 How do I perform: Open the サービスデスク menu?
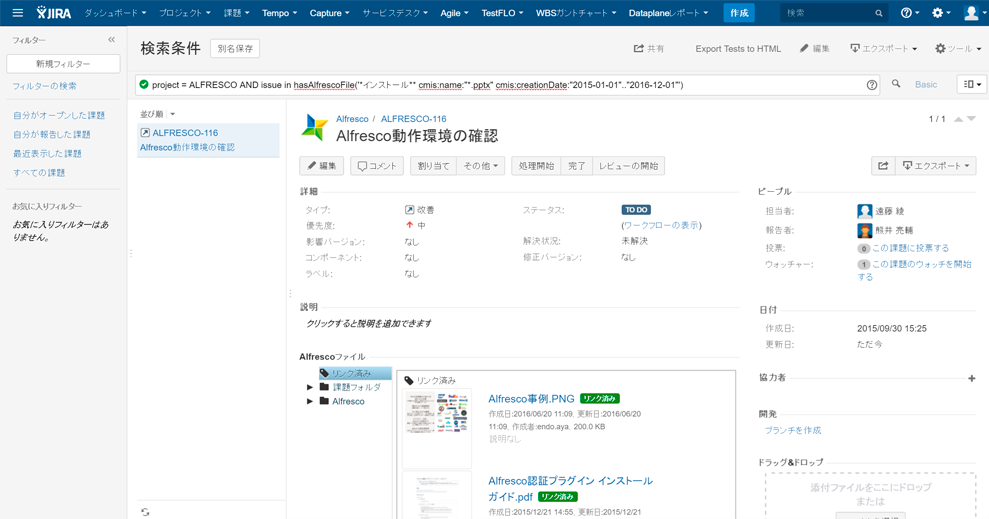click(x=394, y=13)
